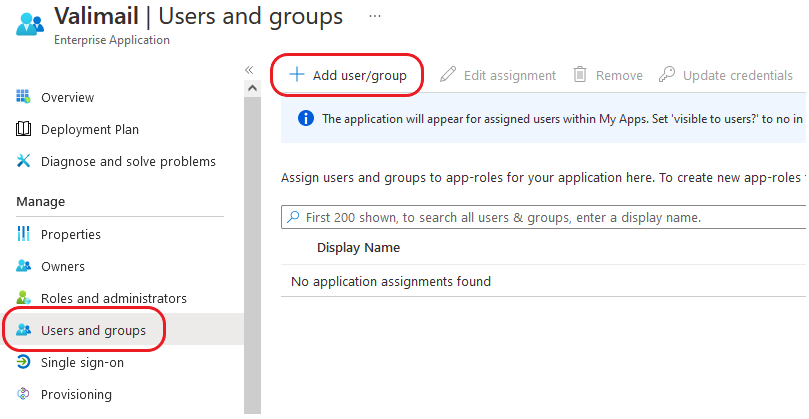Click the Overview grid icon
Viewport: 809px width, 419px height.
(23, 96)
